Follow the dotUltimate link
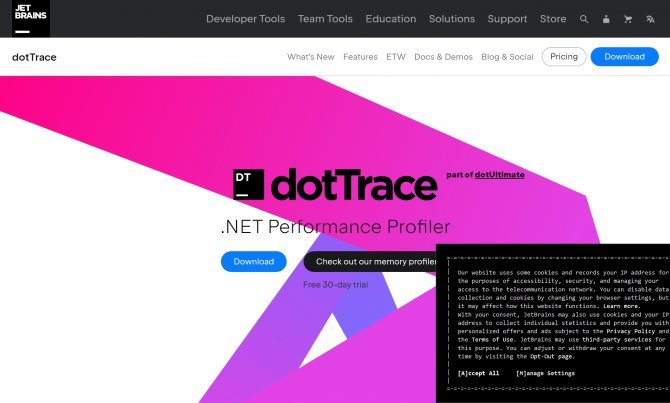 [x=500, y=175]
